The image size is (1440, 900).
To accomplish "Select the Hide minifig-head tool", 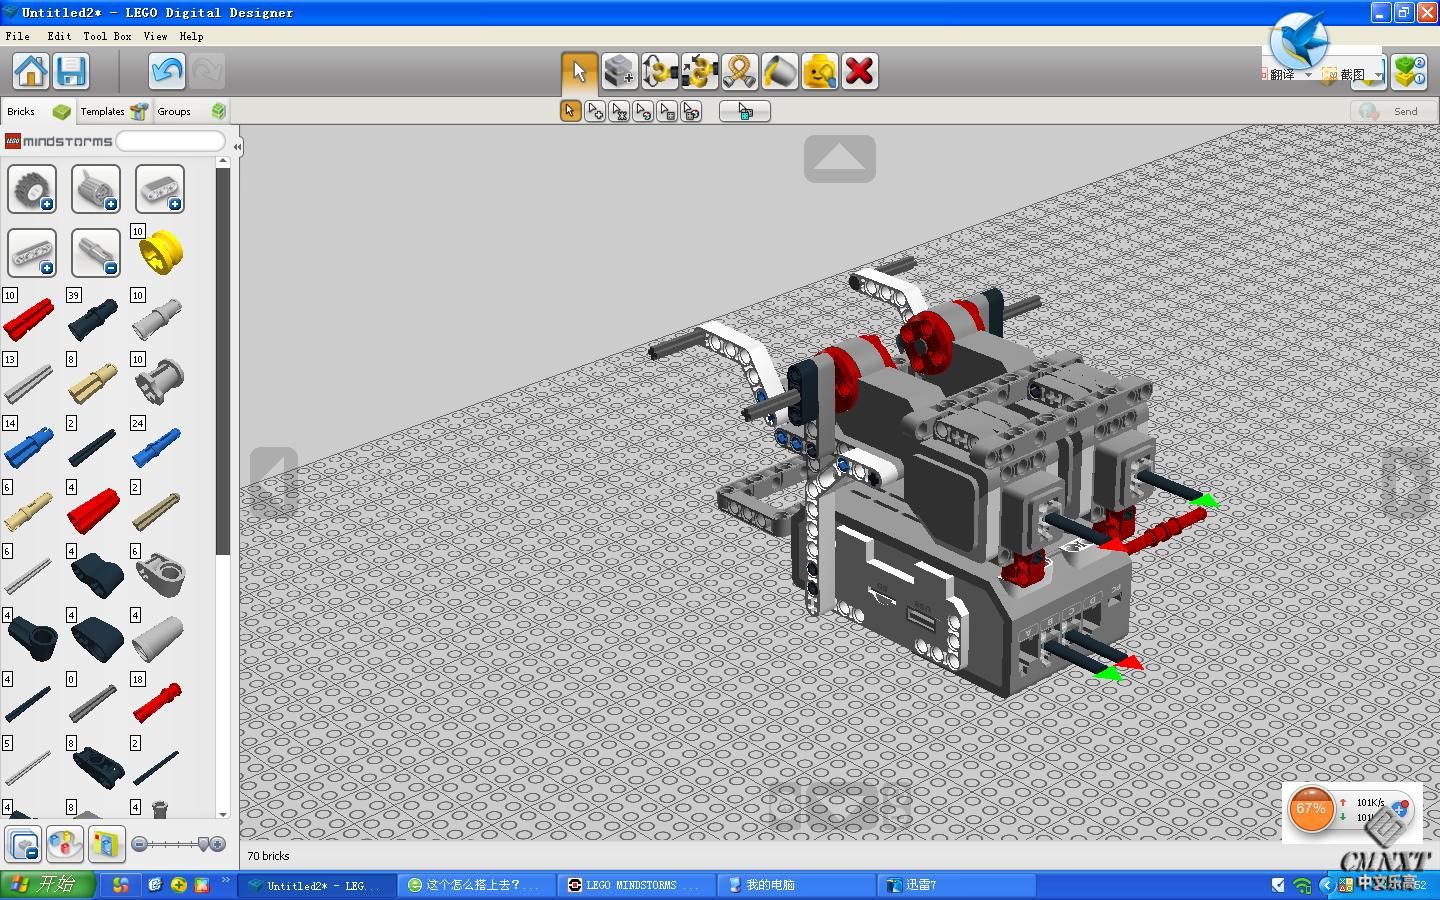I will [820, 72].
